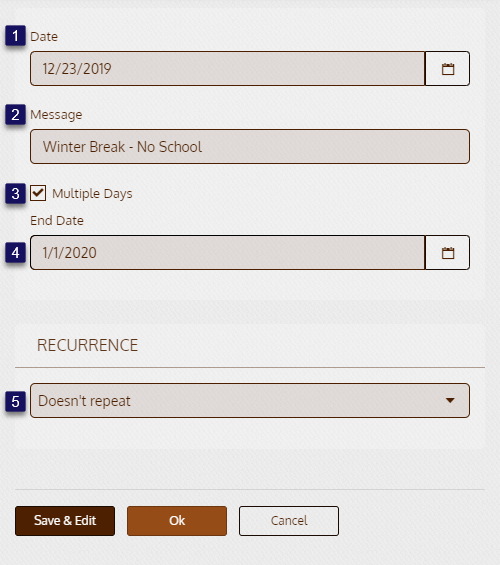Select the RECURRENCE section heading
The height and width of the screenshot is (565, 500).
(x=88, y=345)
